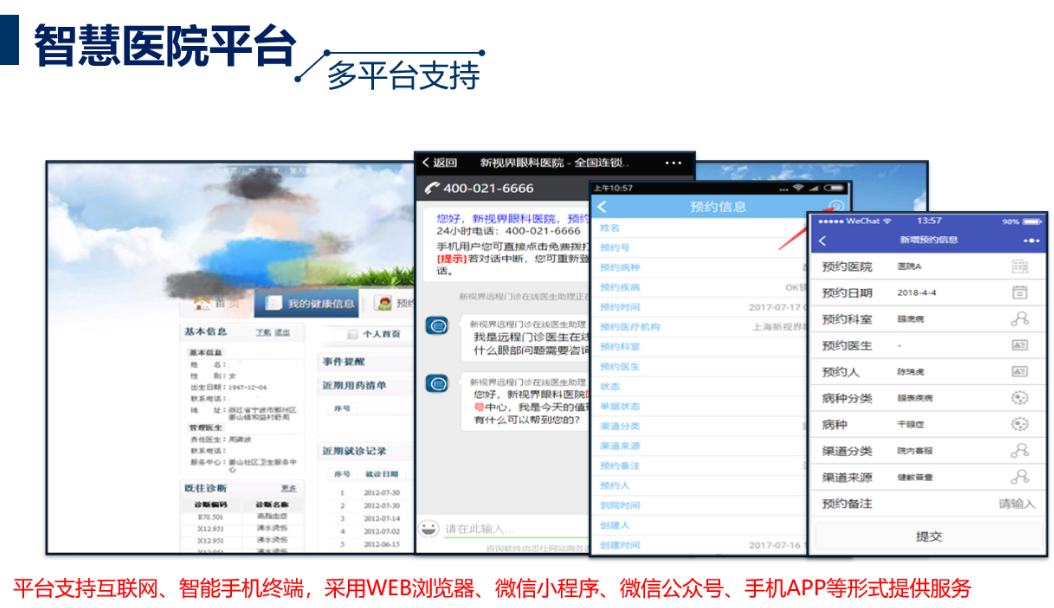Screen dimensions: 1054x608
Task: Click 预约时间 row in 预约信息 list
Action: point(699,307)
